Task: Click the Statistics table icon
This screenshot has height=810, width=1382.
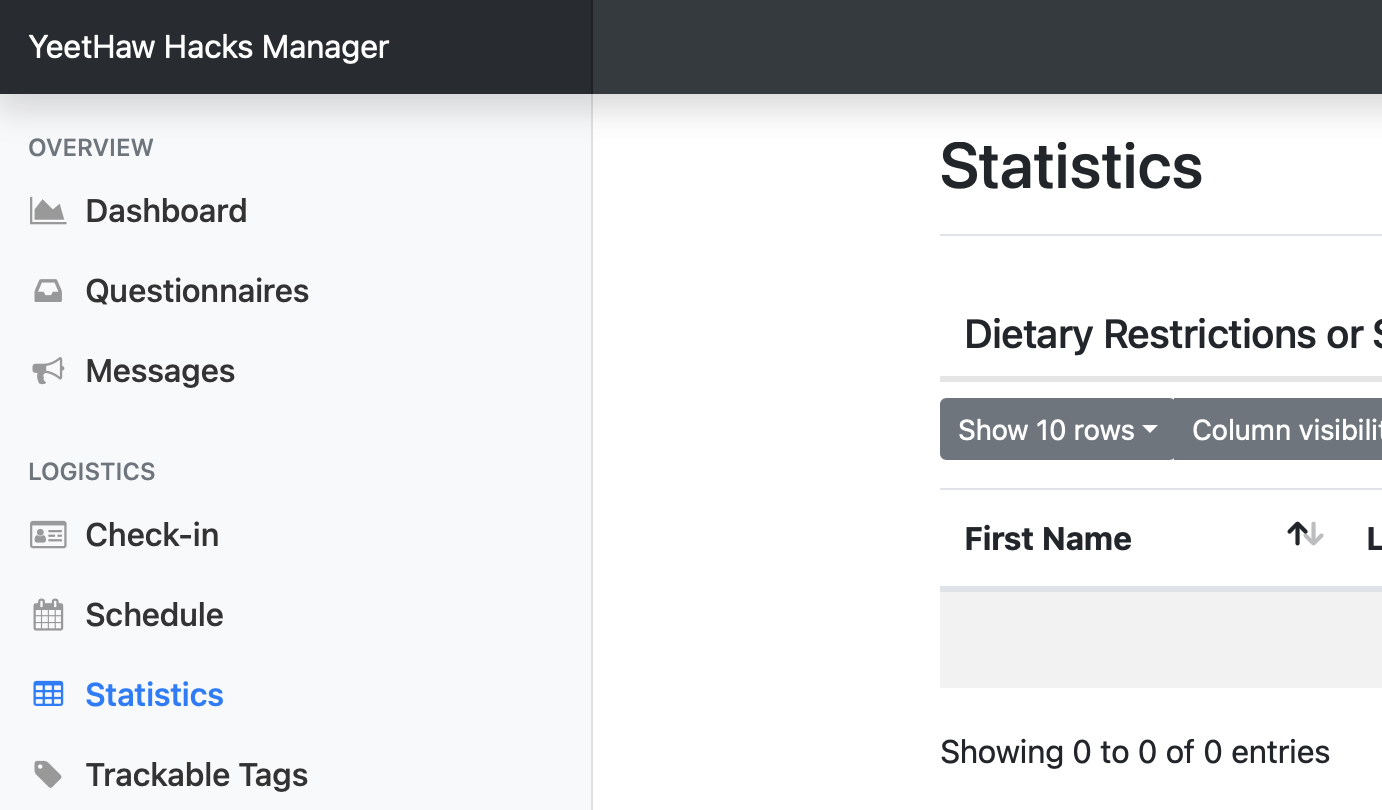Action: pos(48,694)
